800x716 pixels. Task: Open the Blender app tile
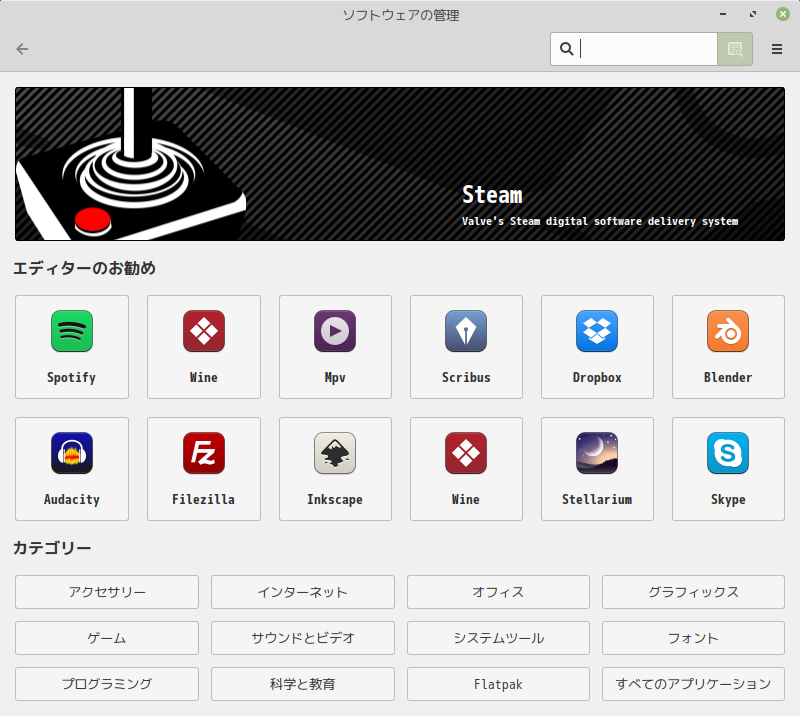729,347
